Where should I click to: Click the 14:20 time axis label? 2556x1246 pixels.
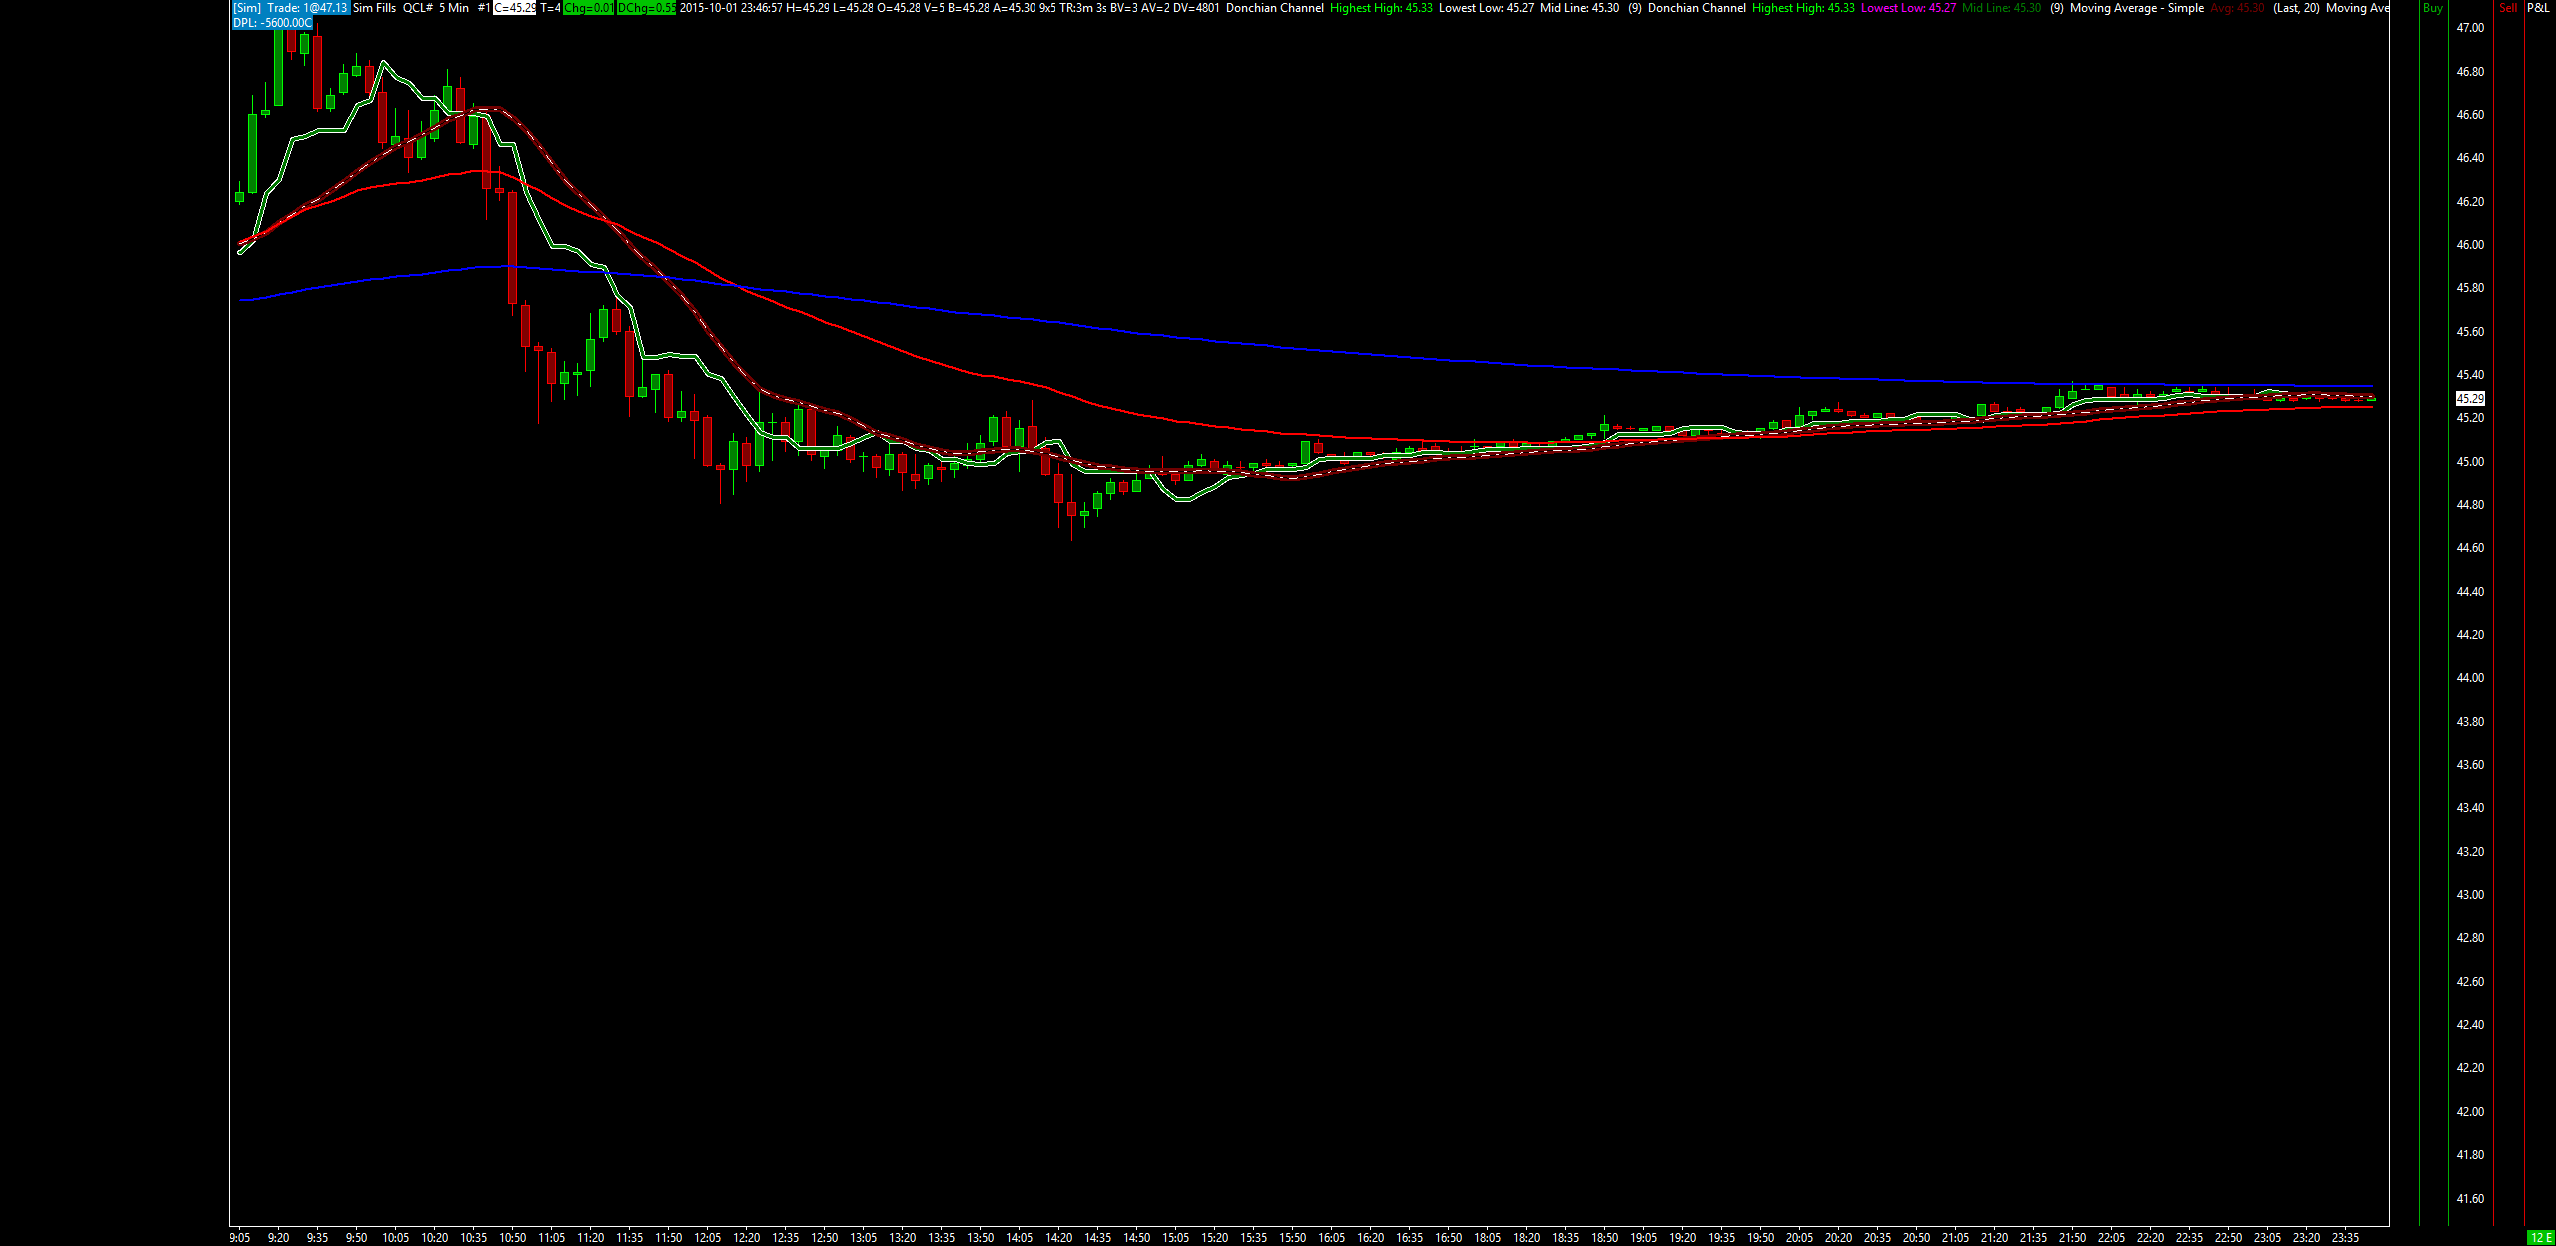pyautogui.click(x=1058, y=1238)
